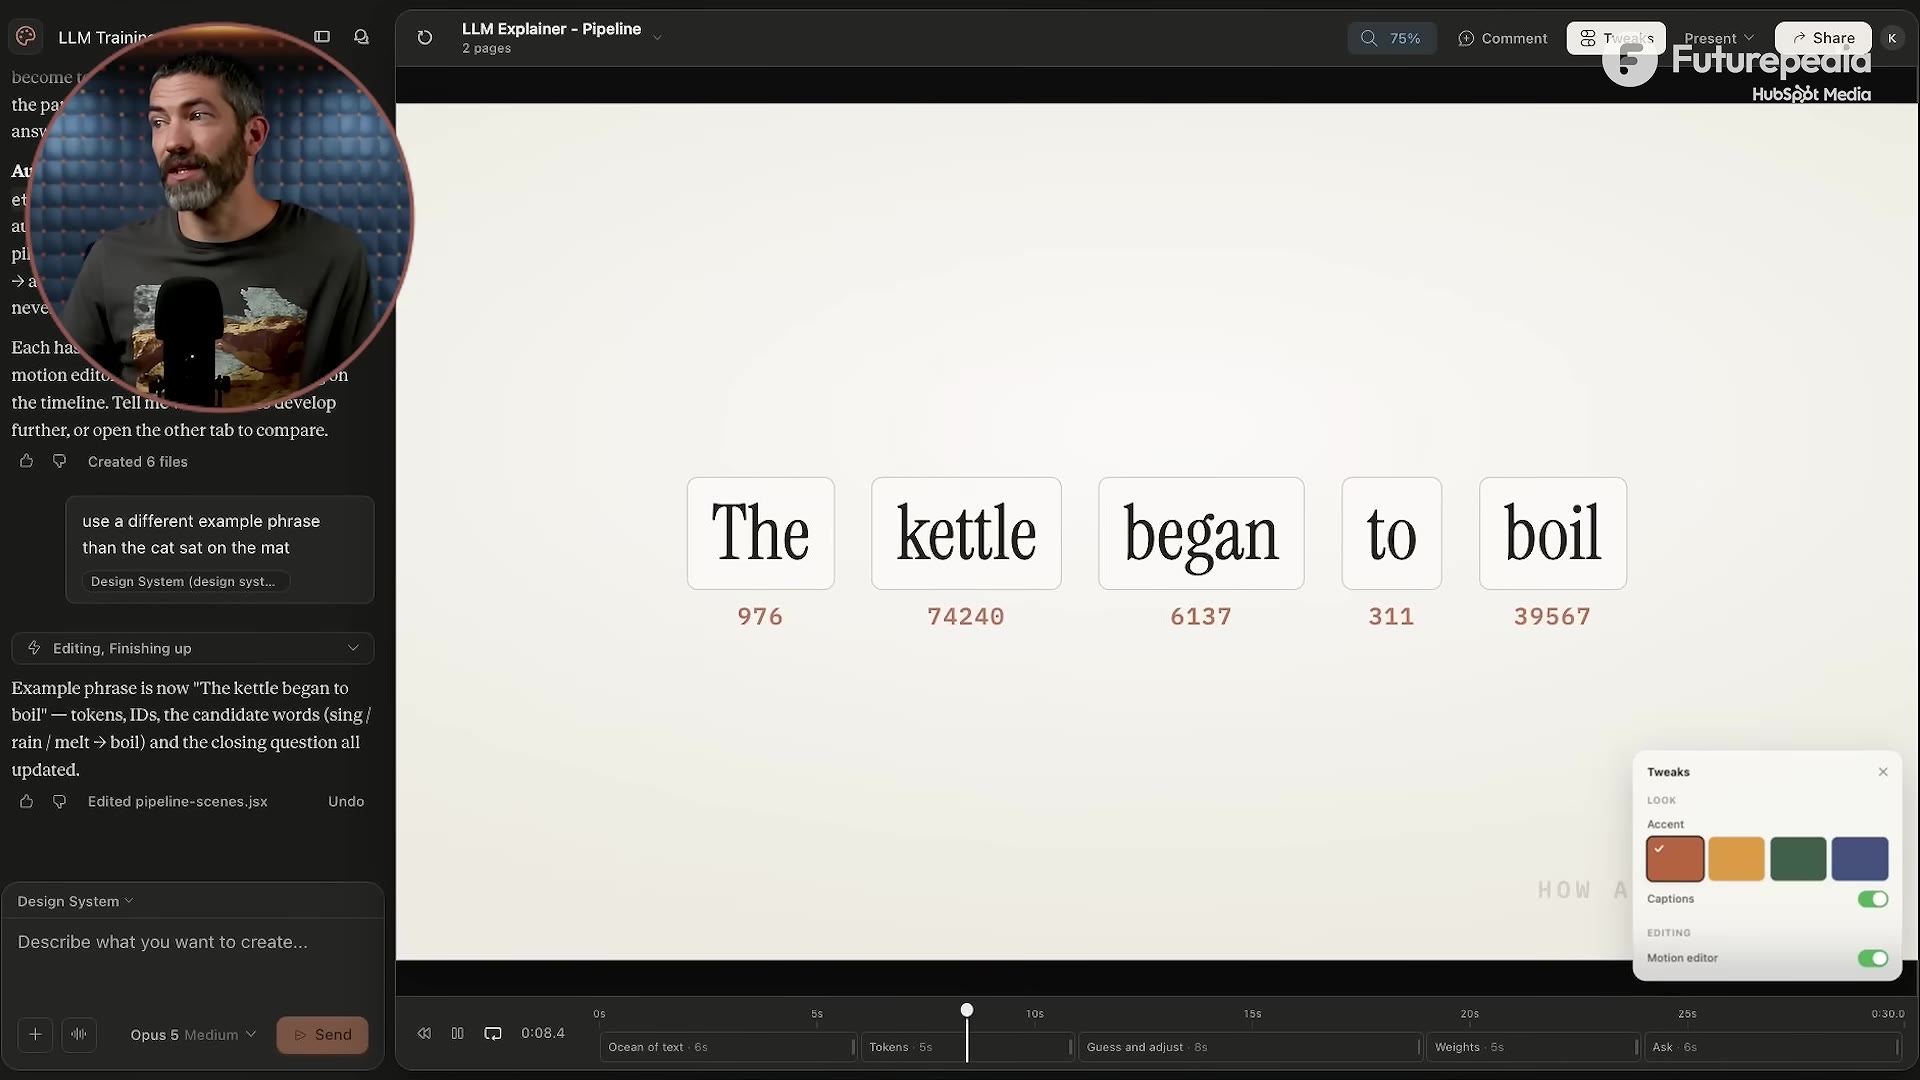
Task: Close the Tweaks panel
Action: (1883, 772)
